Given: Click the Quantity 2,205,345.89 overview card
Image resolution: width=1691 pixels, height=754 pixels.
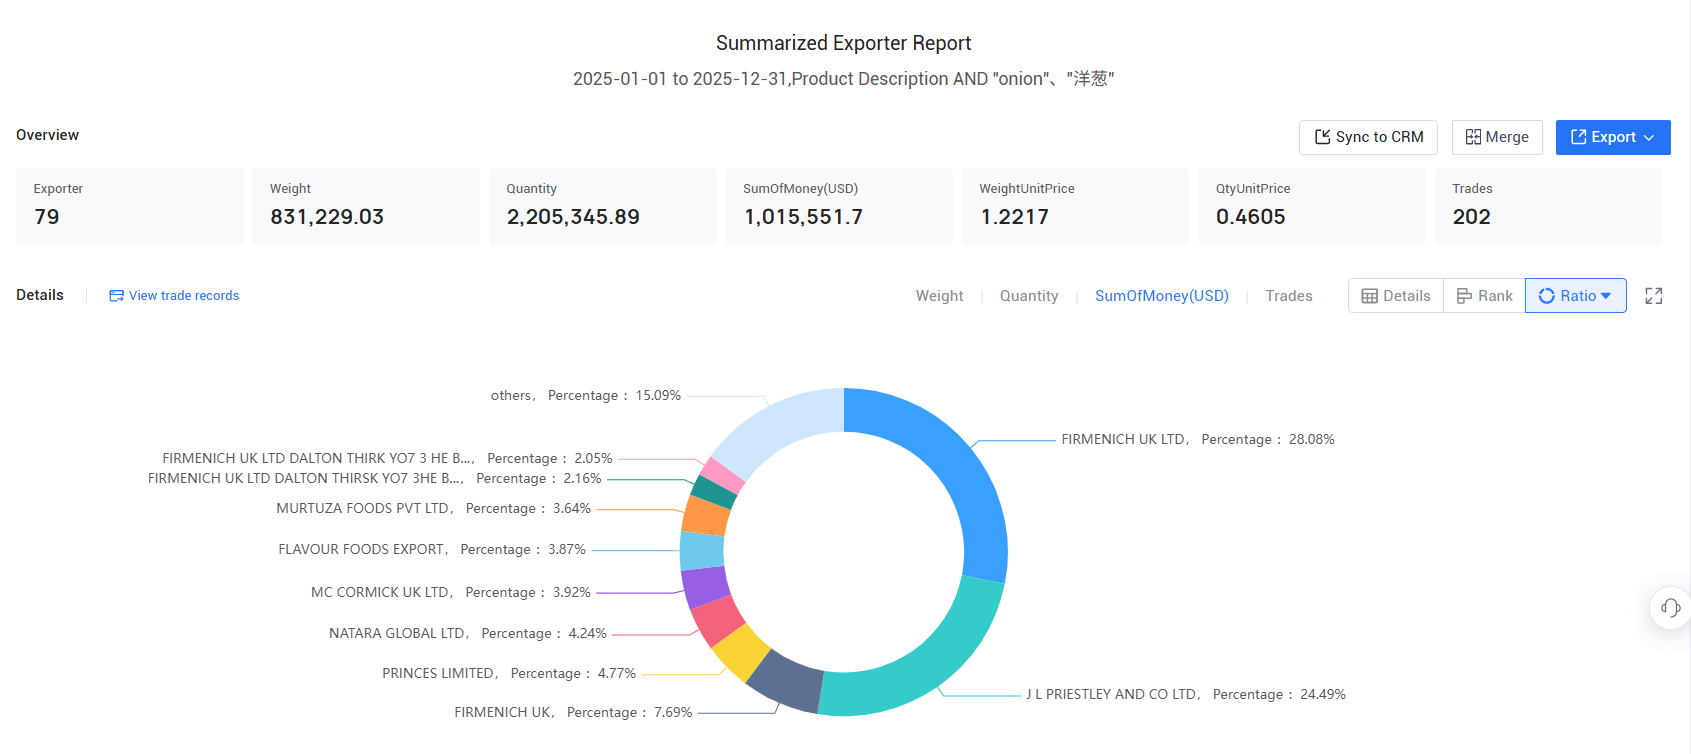Looking at the screenshot, I should 603,206.
